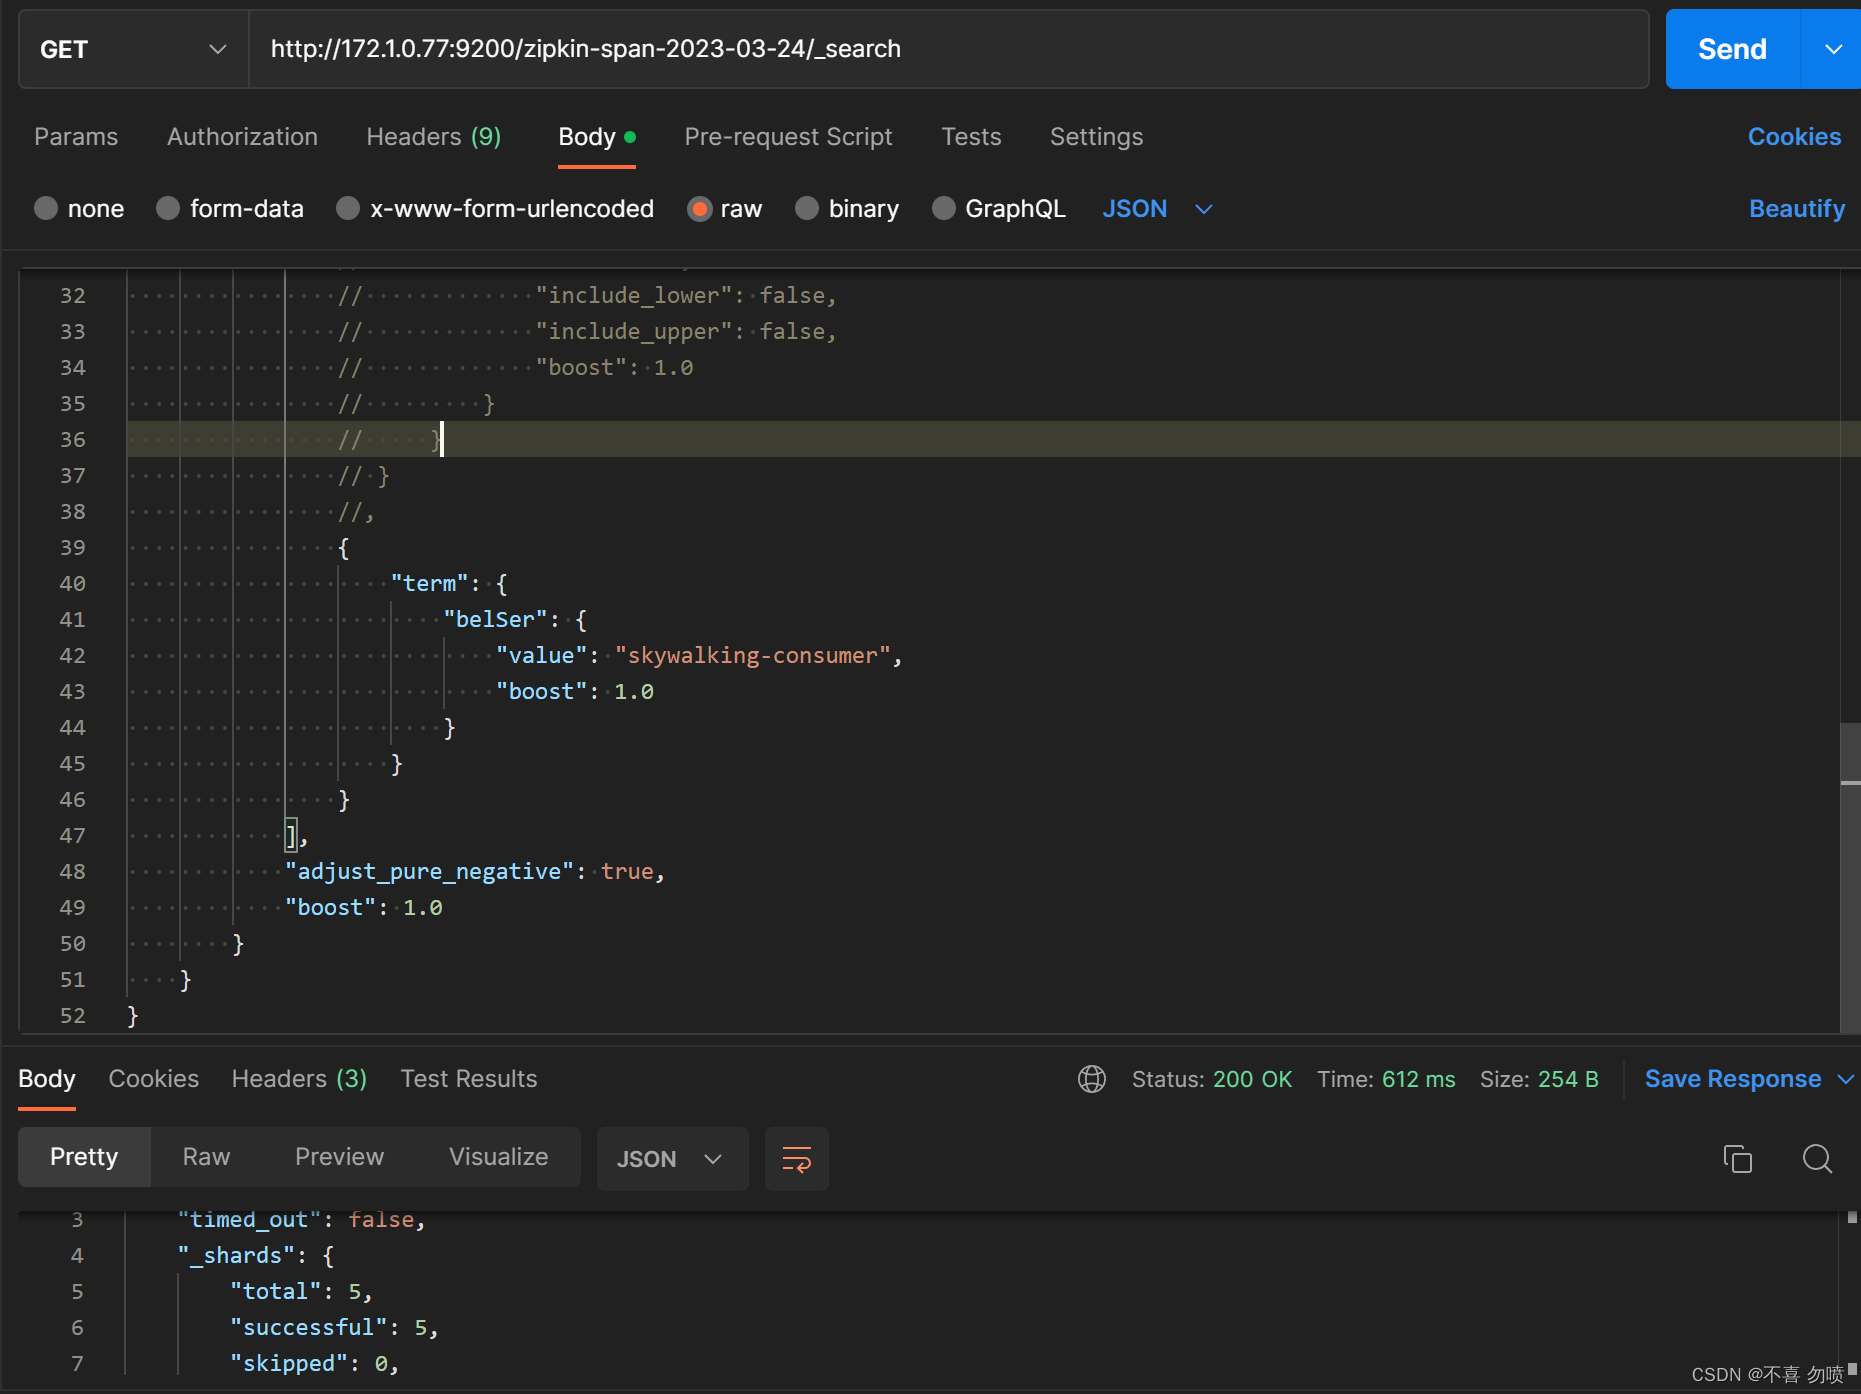Select the GraphQL radio option
The width and height of the screenshot is (1861, 1394).
[x=943, y=208]
